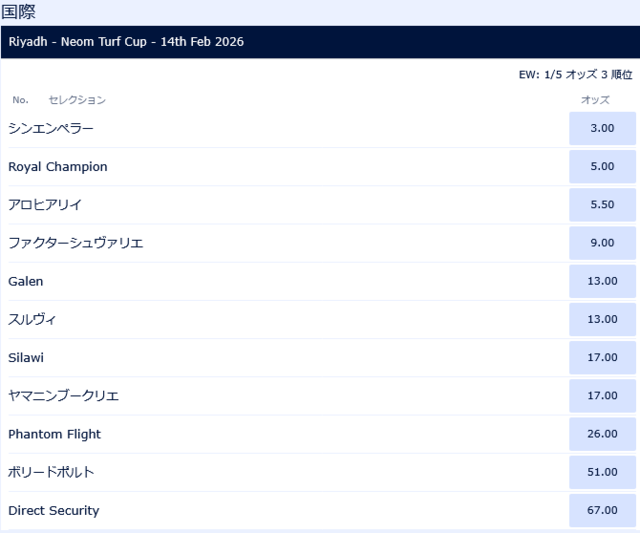Click the Galen runner name

coord(26,281)
